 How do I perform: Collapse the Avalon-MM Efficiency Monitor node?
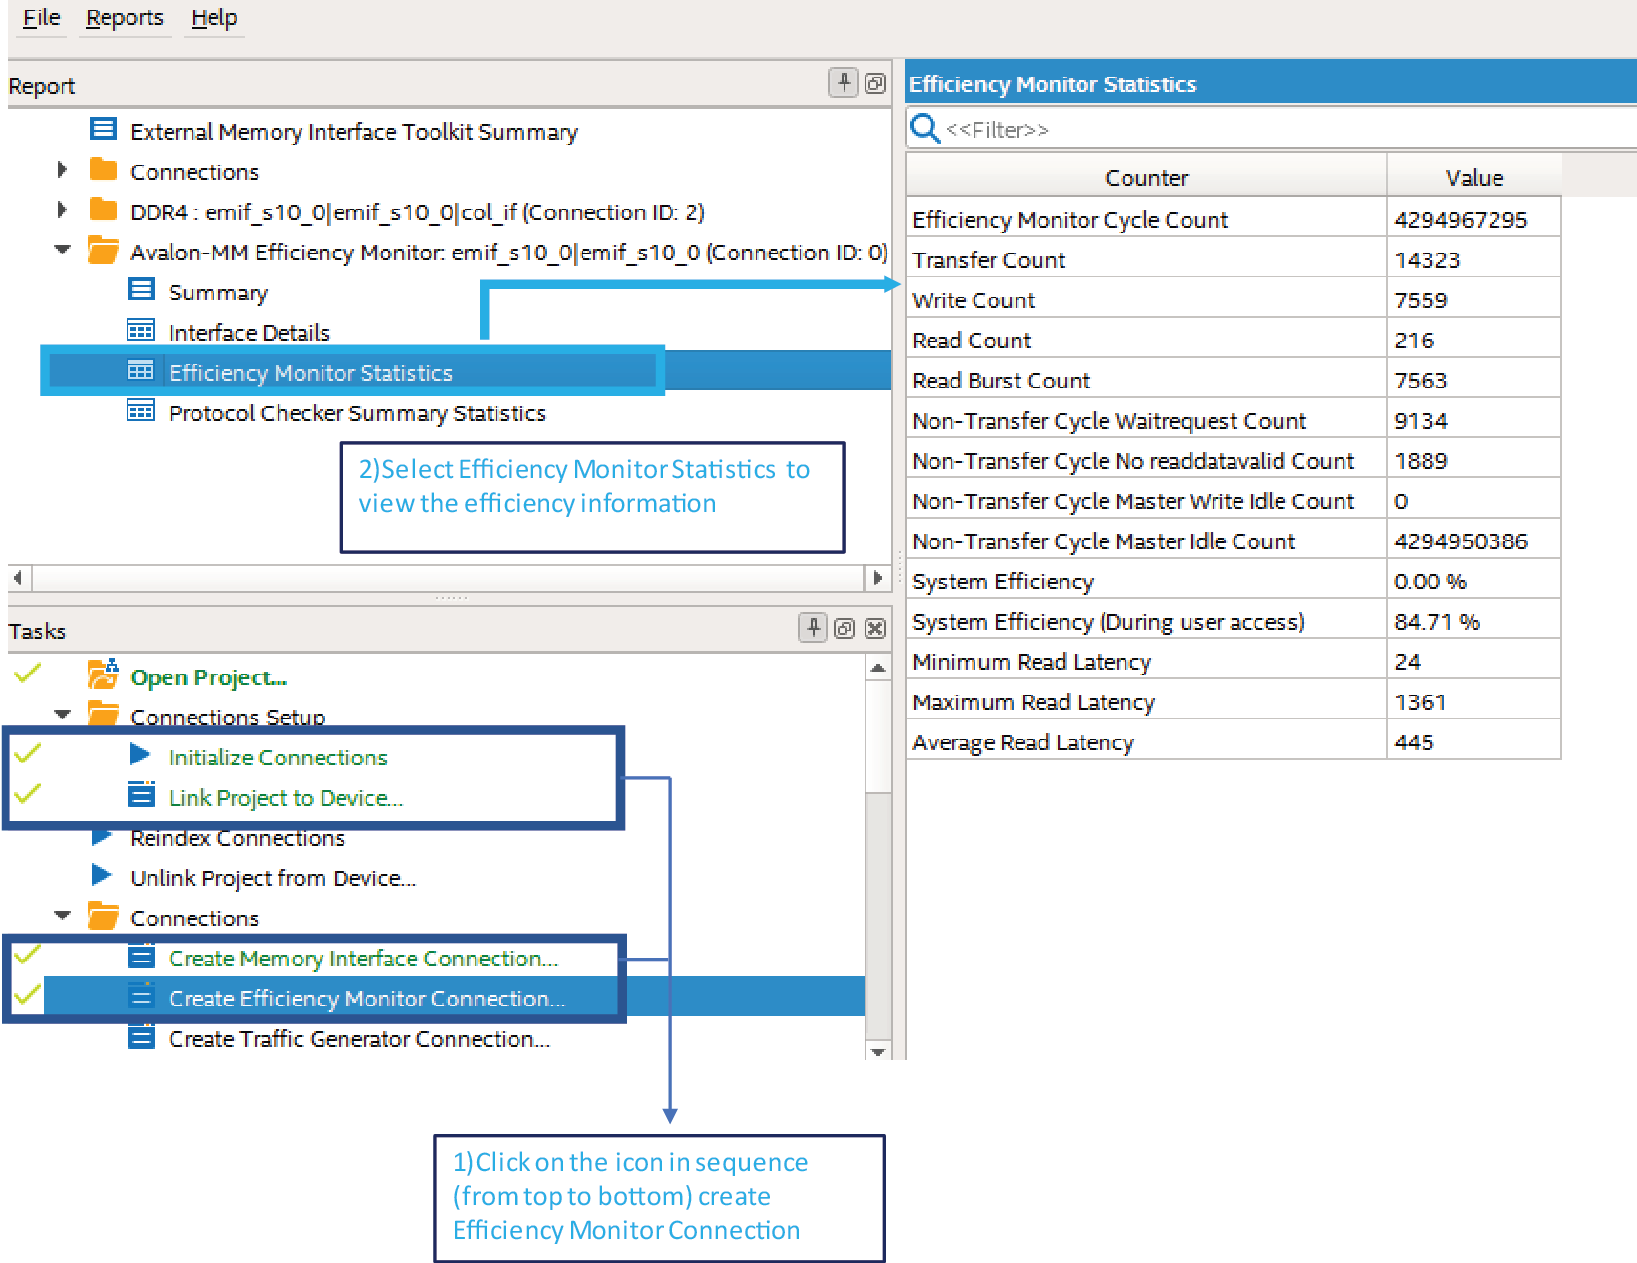(x=63, y=250)
